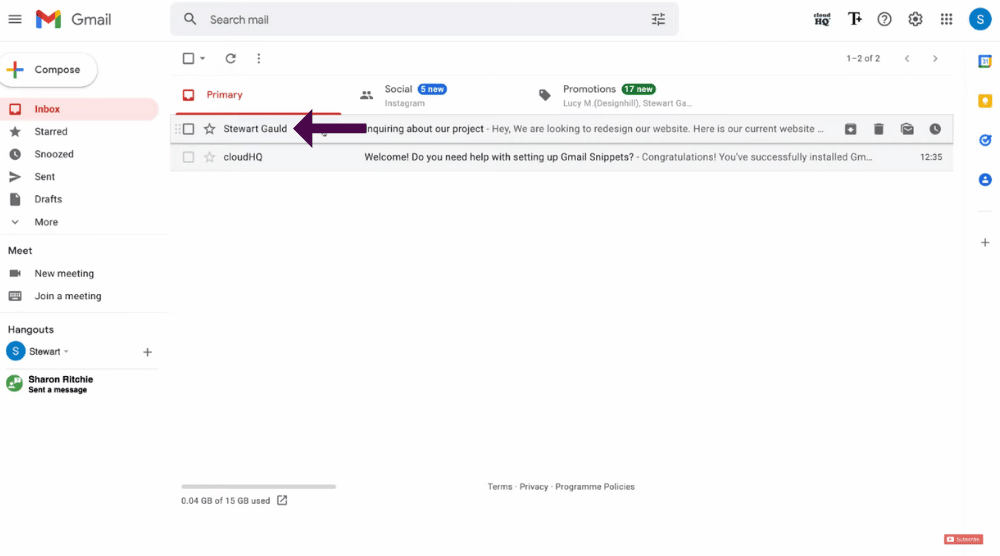The width and height of the screenshot is (1000, 556).
Task: Mark the Stewart Gauld email as unread
Action: click(907, 129)
